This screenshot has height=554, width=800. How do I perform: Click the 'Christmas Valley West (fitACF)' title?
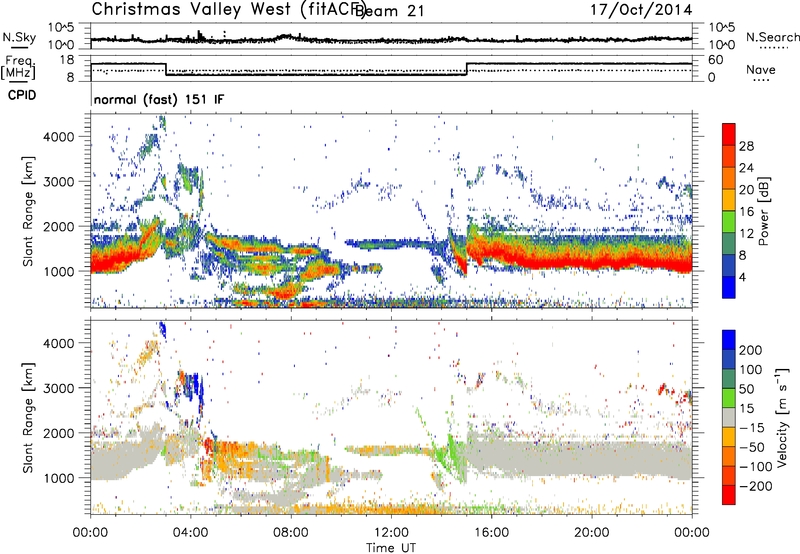228,9
